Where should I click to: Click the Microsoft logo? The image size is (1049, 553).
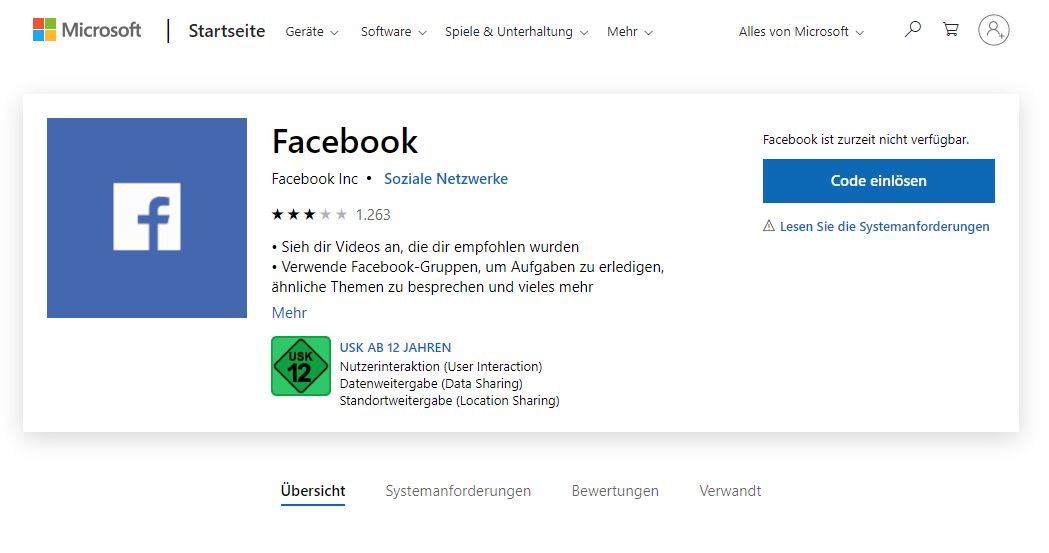87,30
